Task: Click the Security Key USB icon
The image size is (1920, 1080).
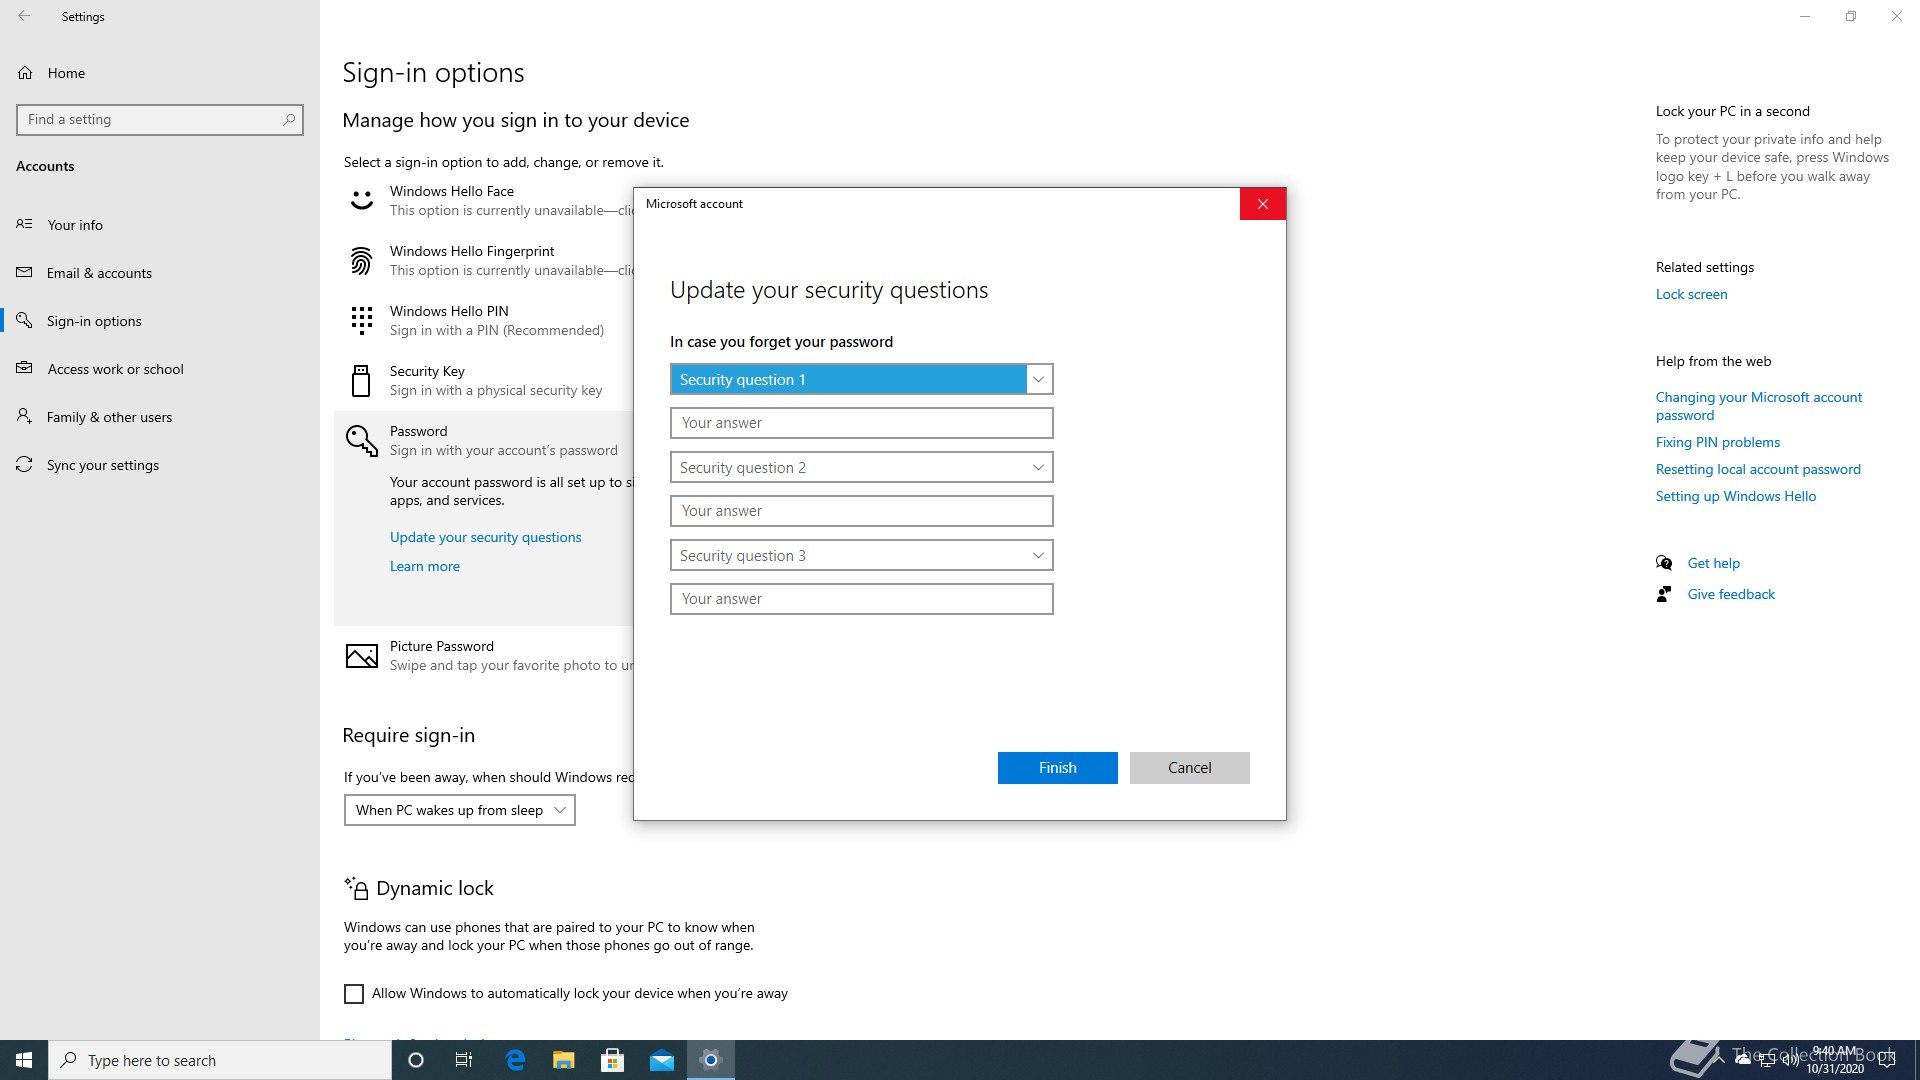Action: pyautogui.click(x=361, y=381)
